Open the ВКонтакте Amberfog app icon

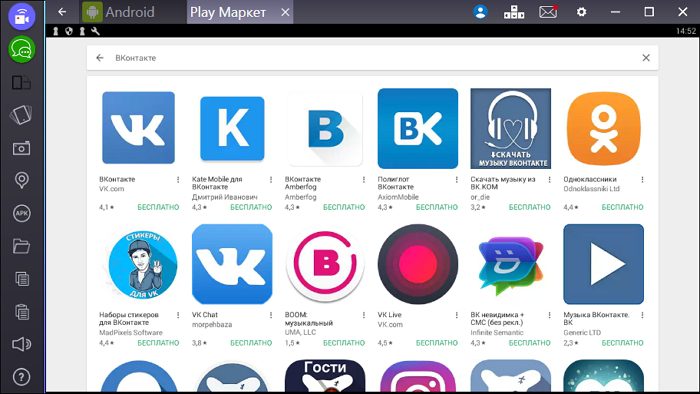pos(325,129)
